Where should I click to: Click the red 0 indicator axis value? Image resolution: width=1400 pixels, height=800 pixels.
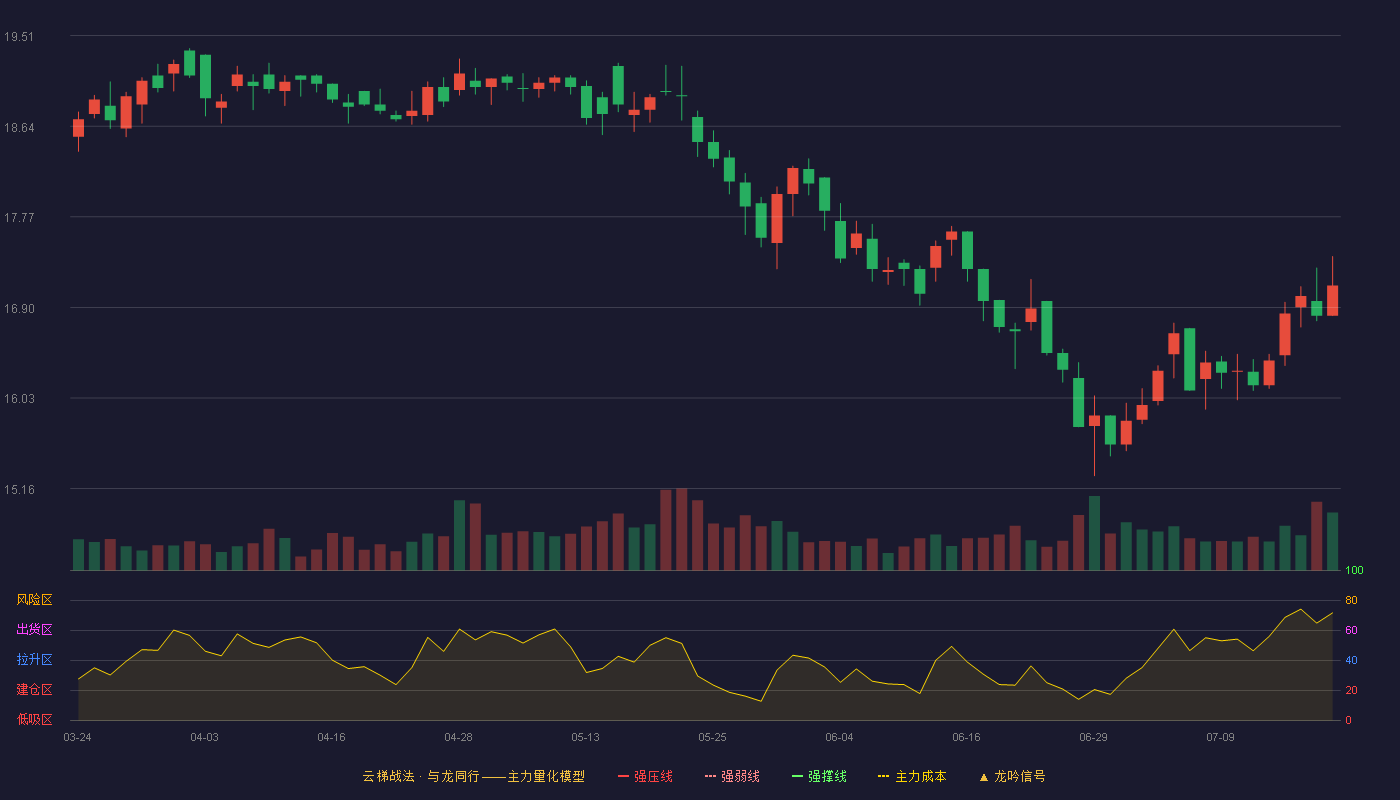pyautogui.click(x=1348, y=720)
